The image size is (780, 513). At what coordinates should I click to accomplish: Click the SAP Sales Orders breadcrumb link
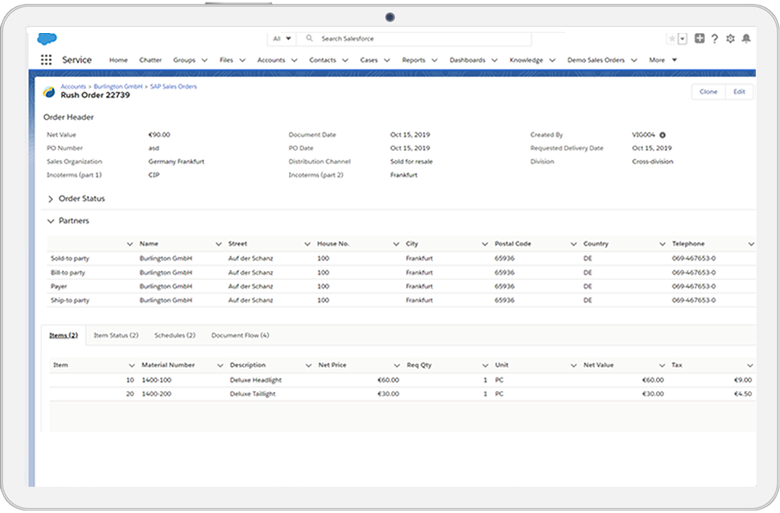coord(173,87)
